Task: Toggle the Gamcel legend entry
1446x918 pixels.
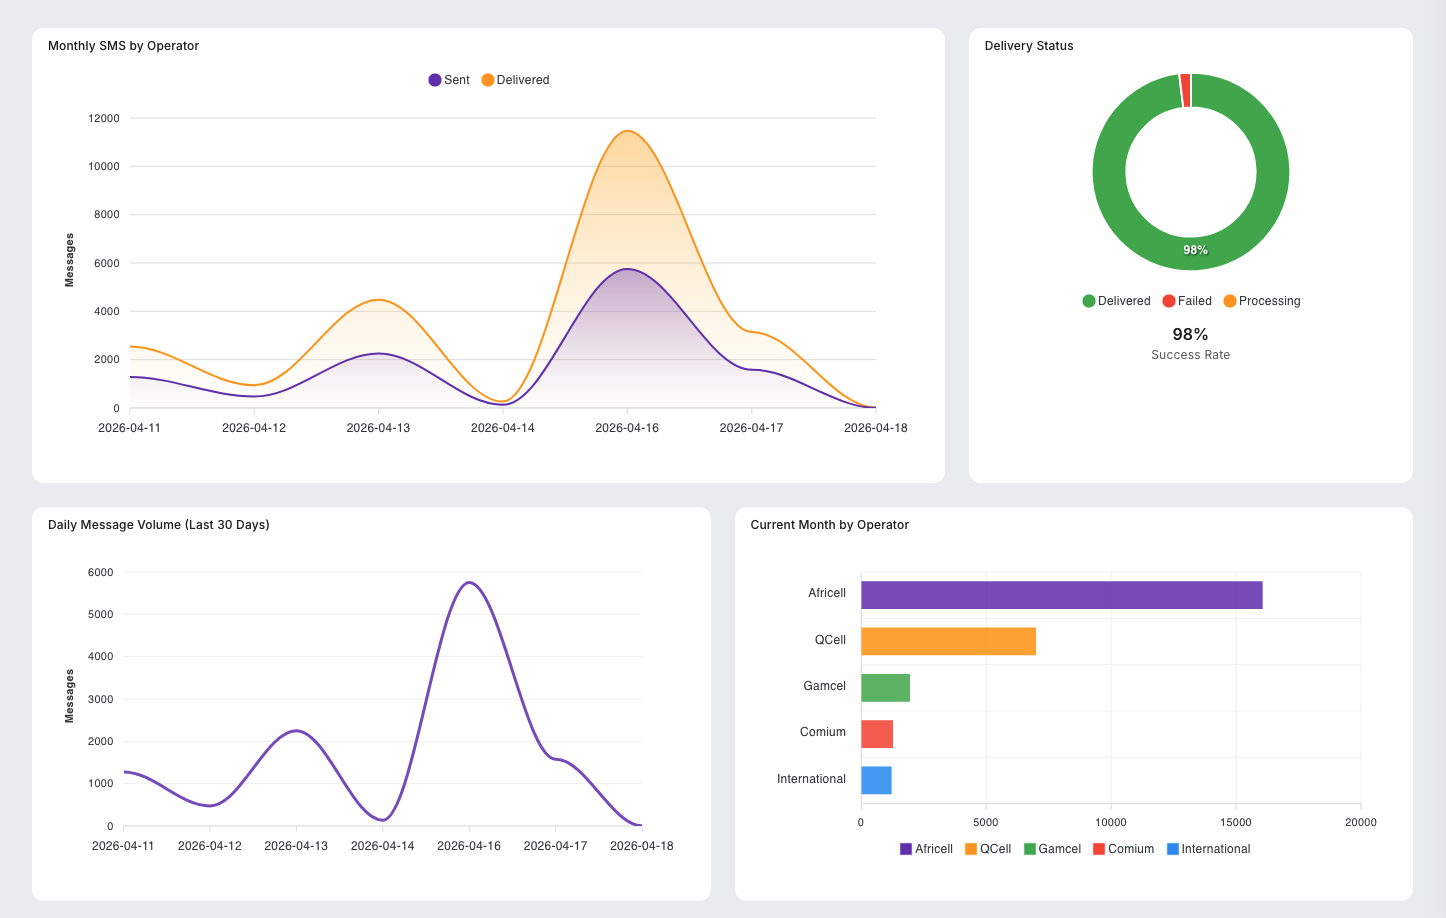Action: [1052, 849]
